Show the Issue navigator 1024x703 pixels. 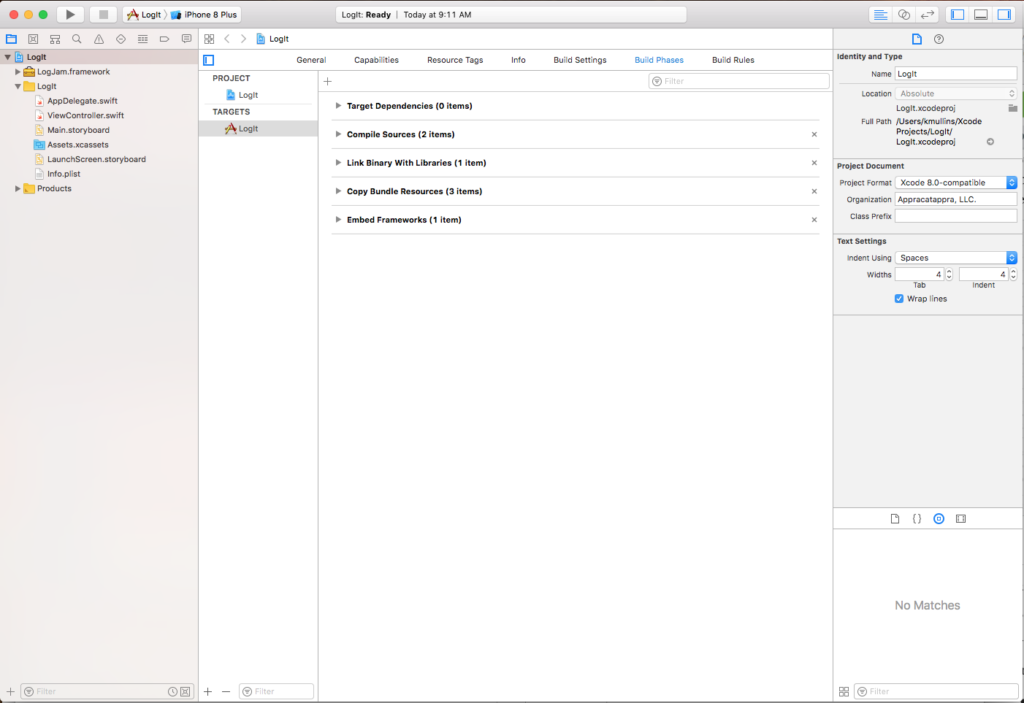tap(99, 38)
